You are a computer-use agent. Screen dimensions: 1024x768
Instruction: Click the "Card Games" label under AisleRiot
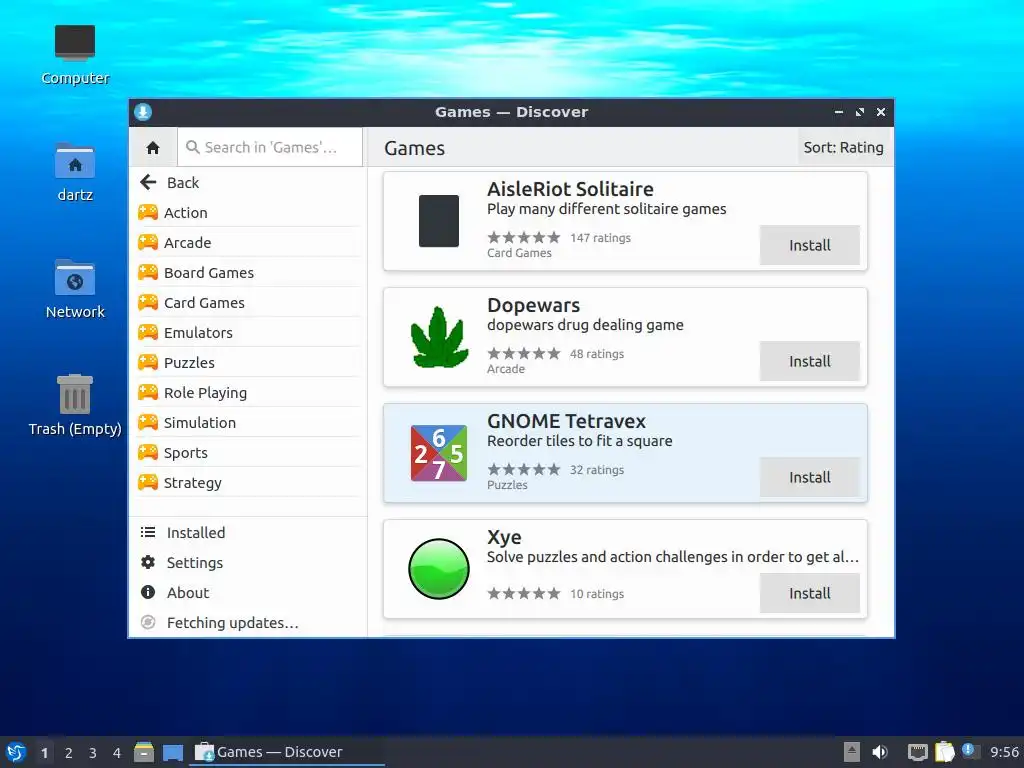(519, 253)
